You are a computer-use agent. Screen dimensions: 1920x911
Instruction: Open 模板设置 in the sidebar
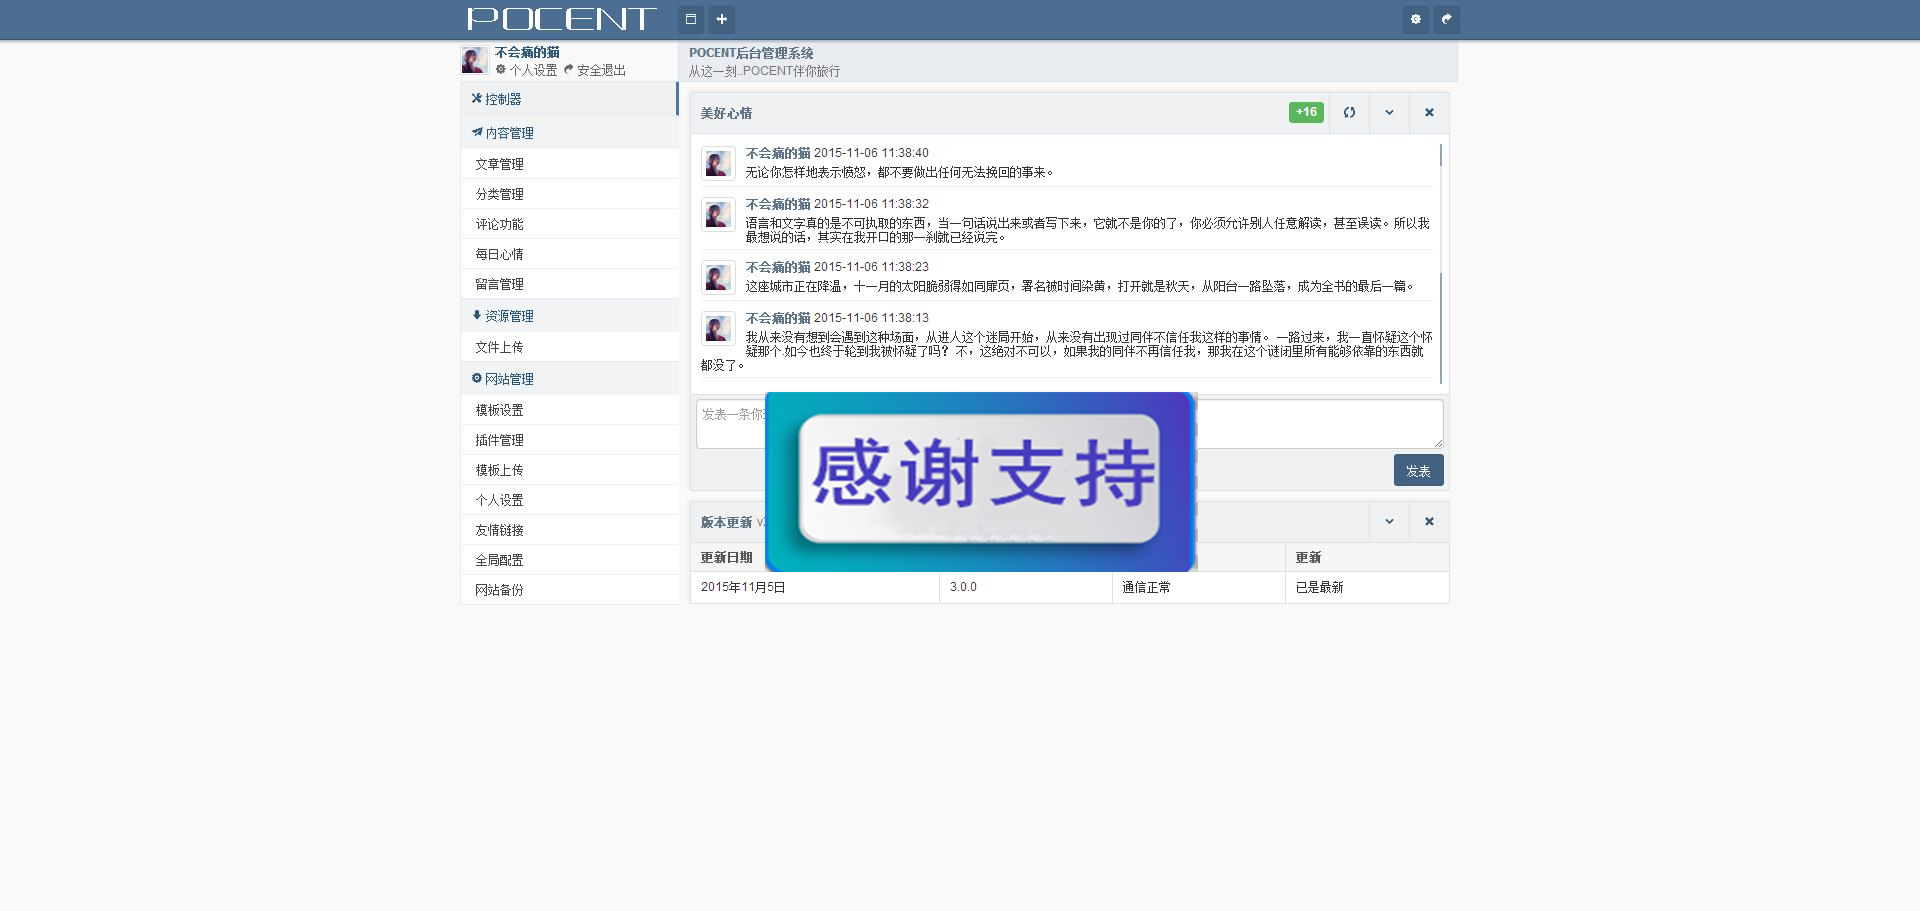pos(569,410)
